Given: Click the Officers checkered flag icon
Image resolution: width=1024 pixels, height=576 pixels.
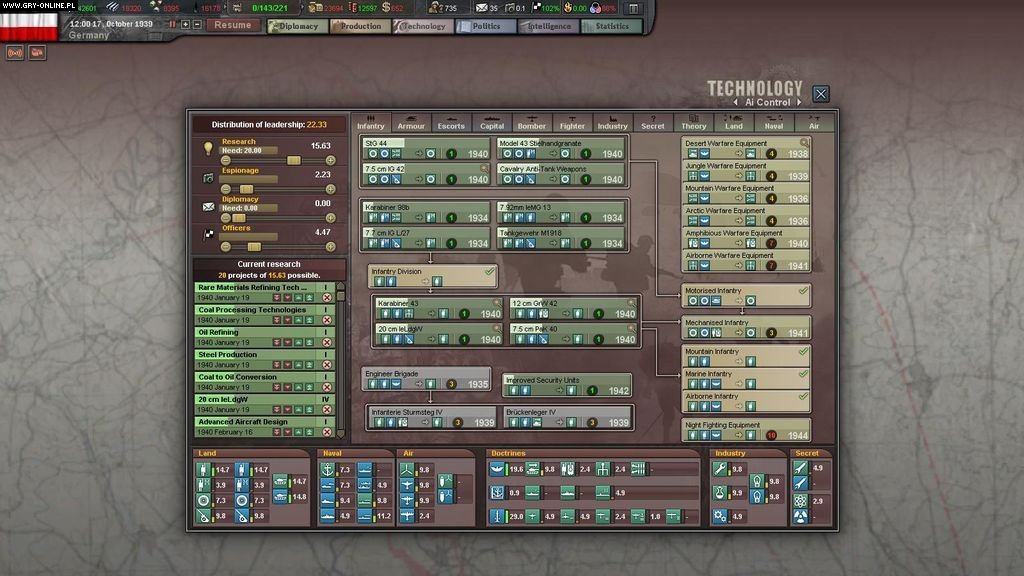Looking at the screenshot, I should tap(208, 234).
